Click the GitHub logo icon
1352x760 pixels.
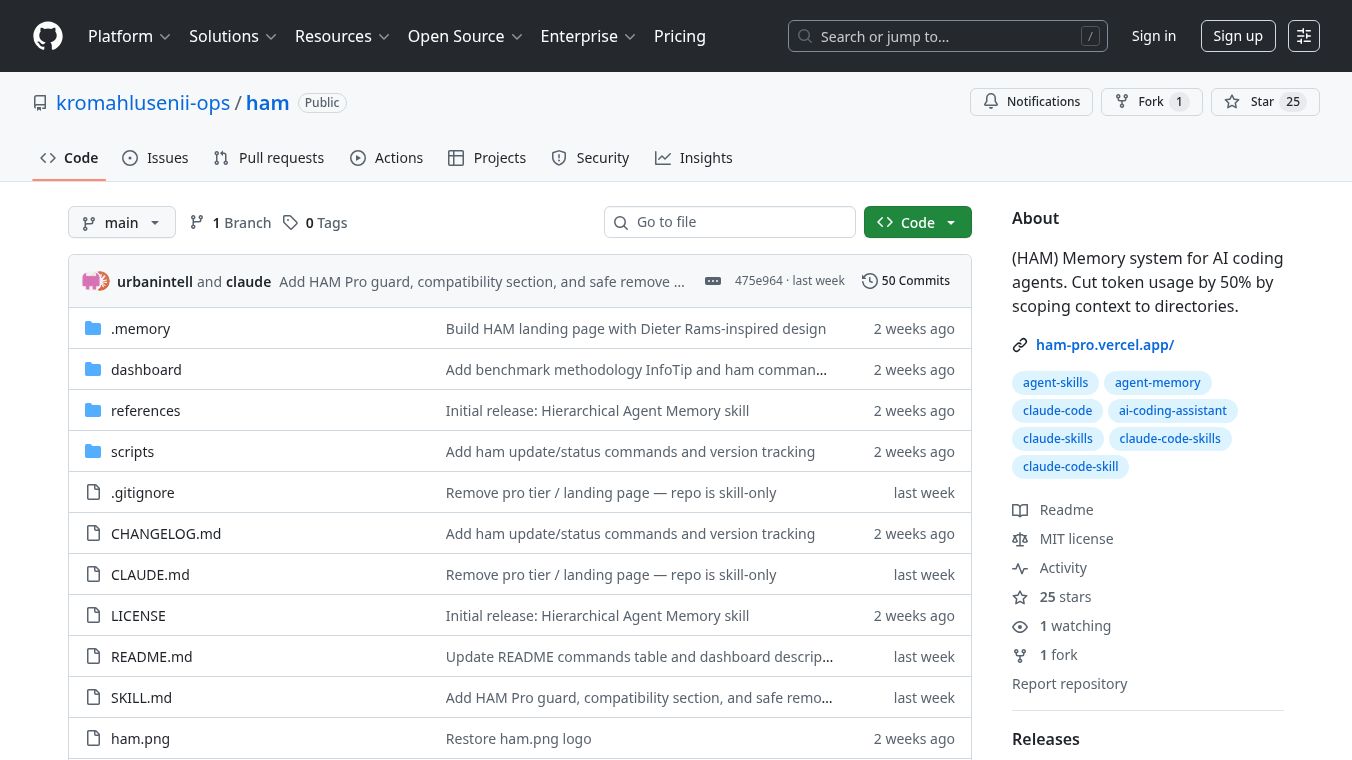(48, 36)
